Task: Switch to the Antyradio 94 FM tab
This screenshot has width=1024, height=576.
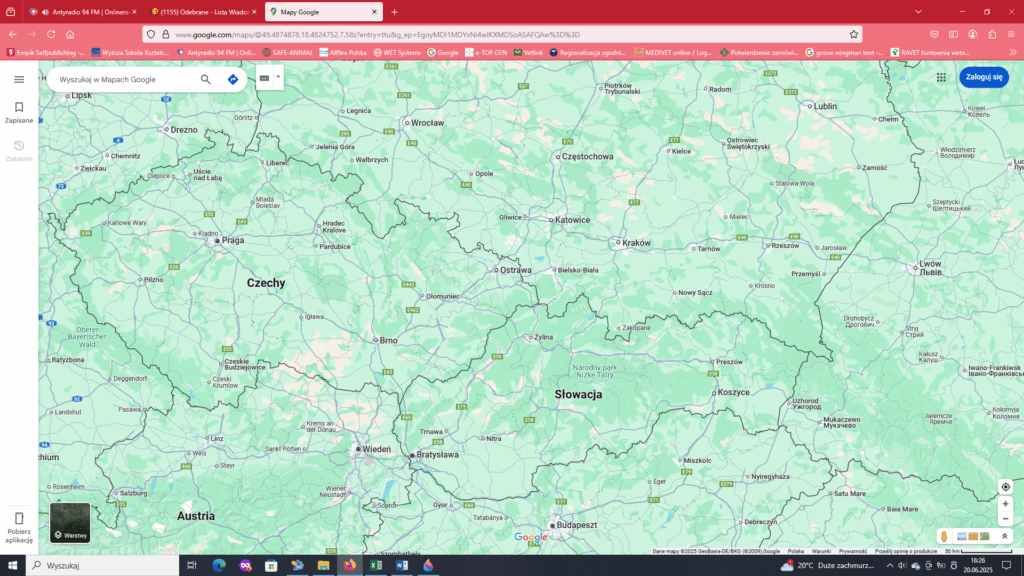Action: pyautogui.click(x=83, y=12)
